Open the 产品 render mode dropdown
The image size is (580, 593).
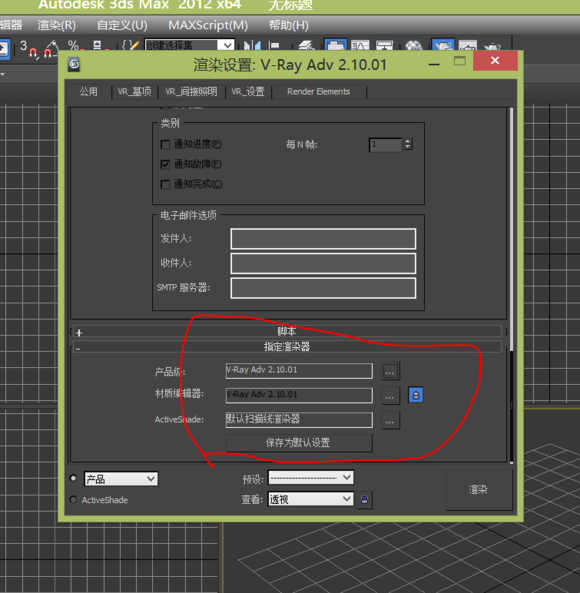click(121, 479)
